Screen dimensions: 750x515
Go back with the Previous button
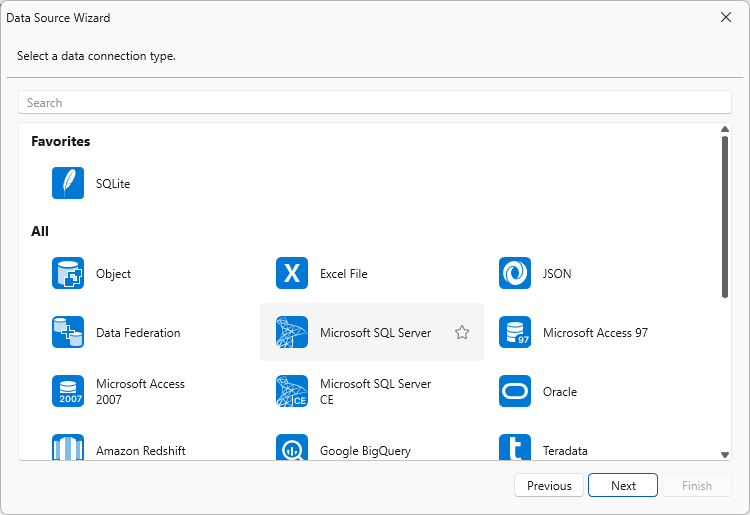(x=549, y=485)
